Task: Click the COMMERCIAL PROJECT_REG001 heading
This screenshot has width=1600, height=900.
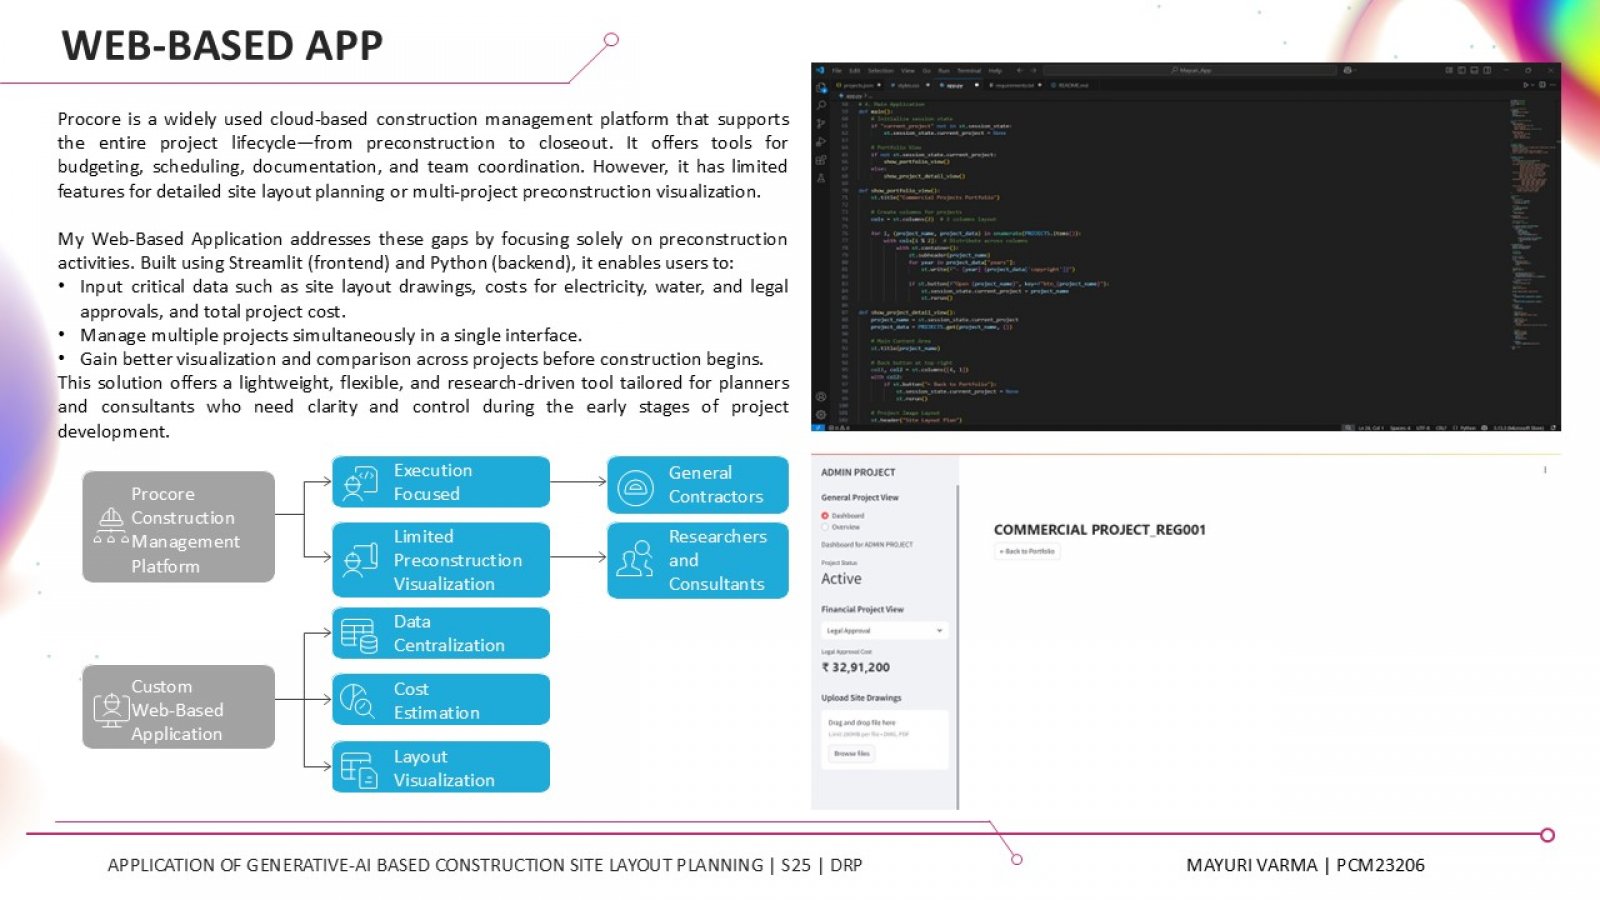Action: [1099, 530]
